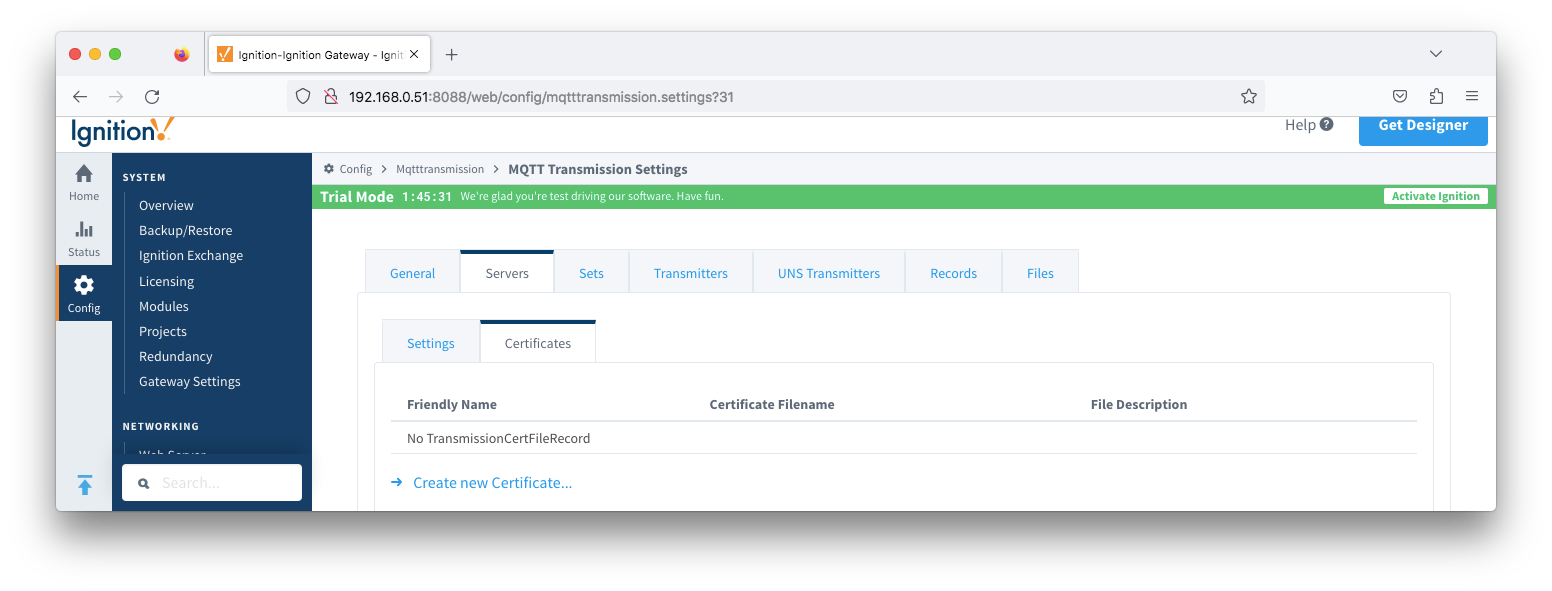The width and height of the screenshot is (1552, 591).
Task: Click the forward navigation arrow
Action: click(116, 97)
